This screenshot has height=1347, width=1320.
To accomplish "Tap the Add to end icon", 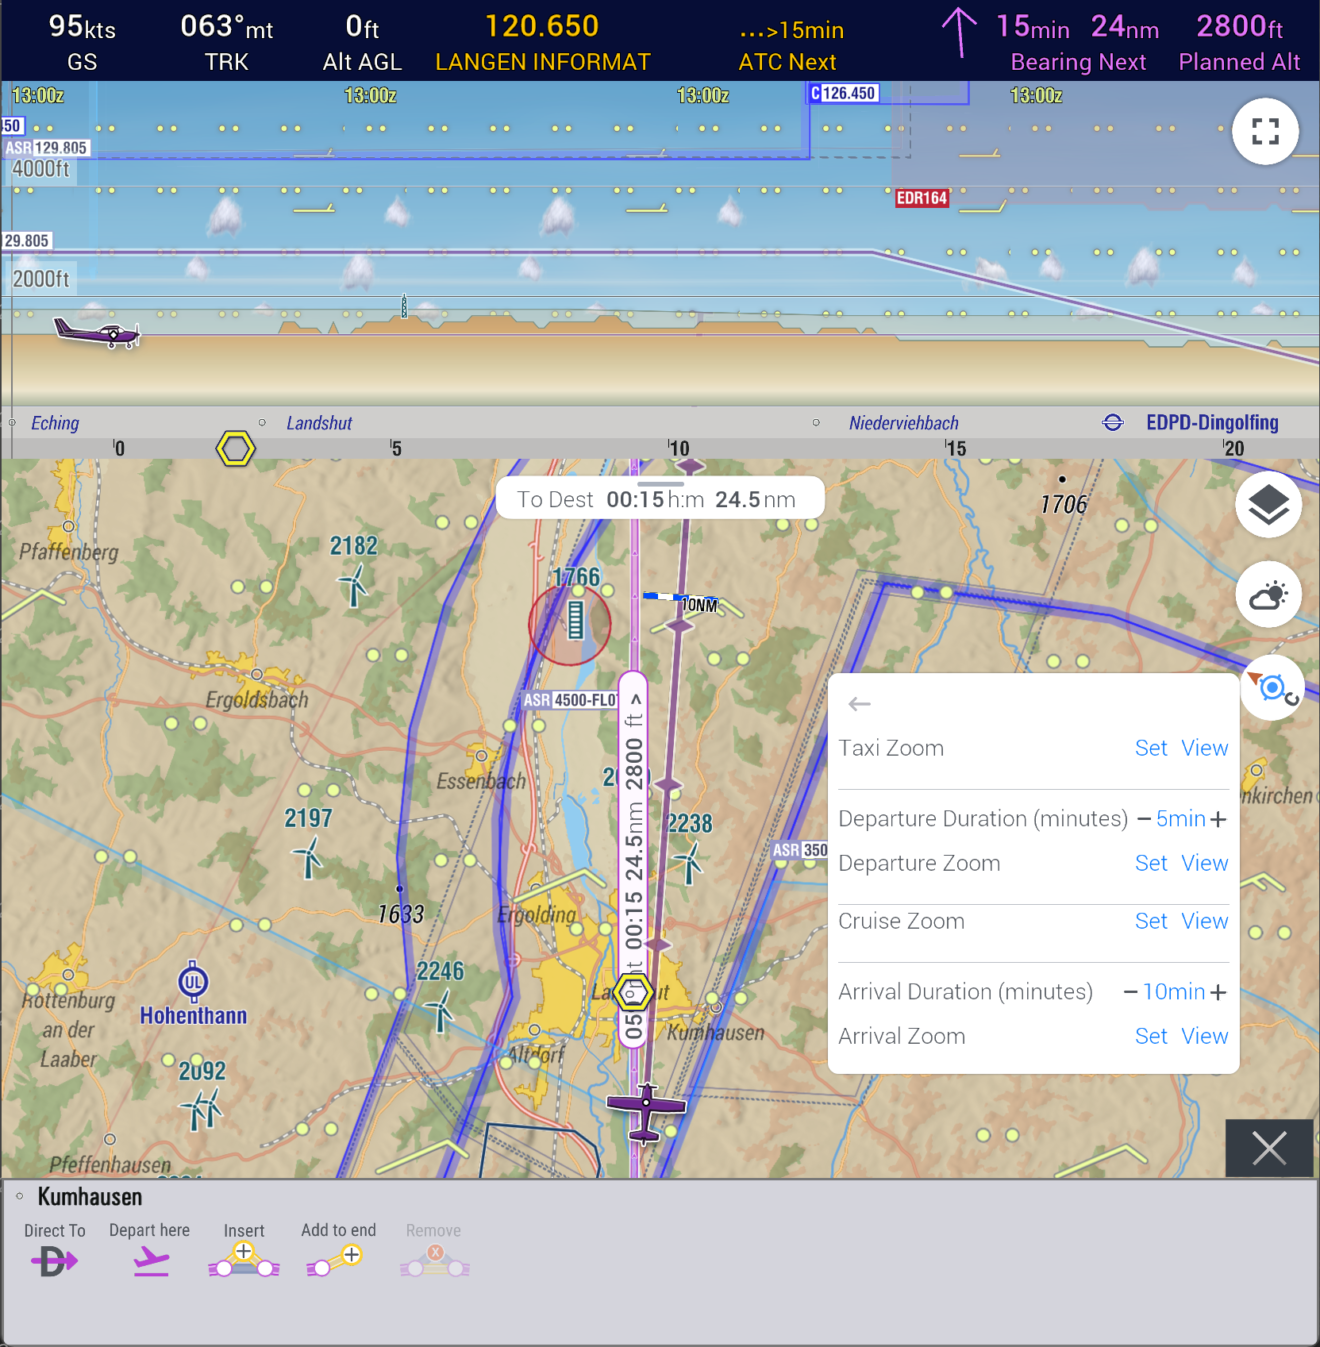I will click(x=335, y=1261).
